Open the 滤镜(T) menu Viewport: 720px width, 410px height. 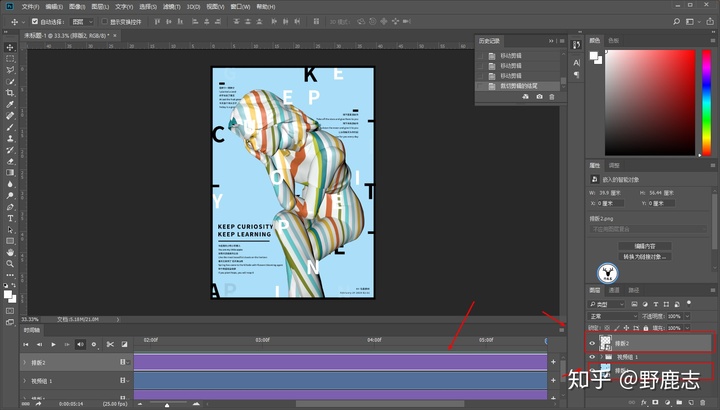click(172, 6)
